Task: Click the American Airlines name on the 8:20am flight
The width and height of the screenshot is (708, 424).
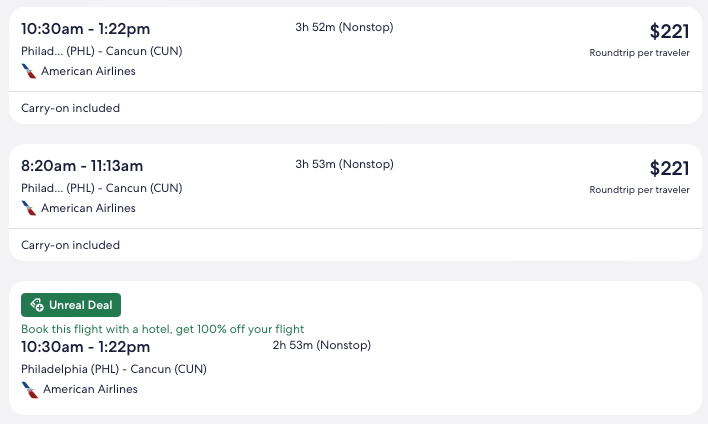Action: tap(88, 208)
